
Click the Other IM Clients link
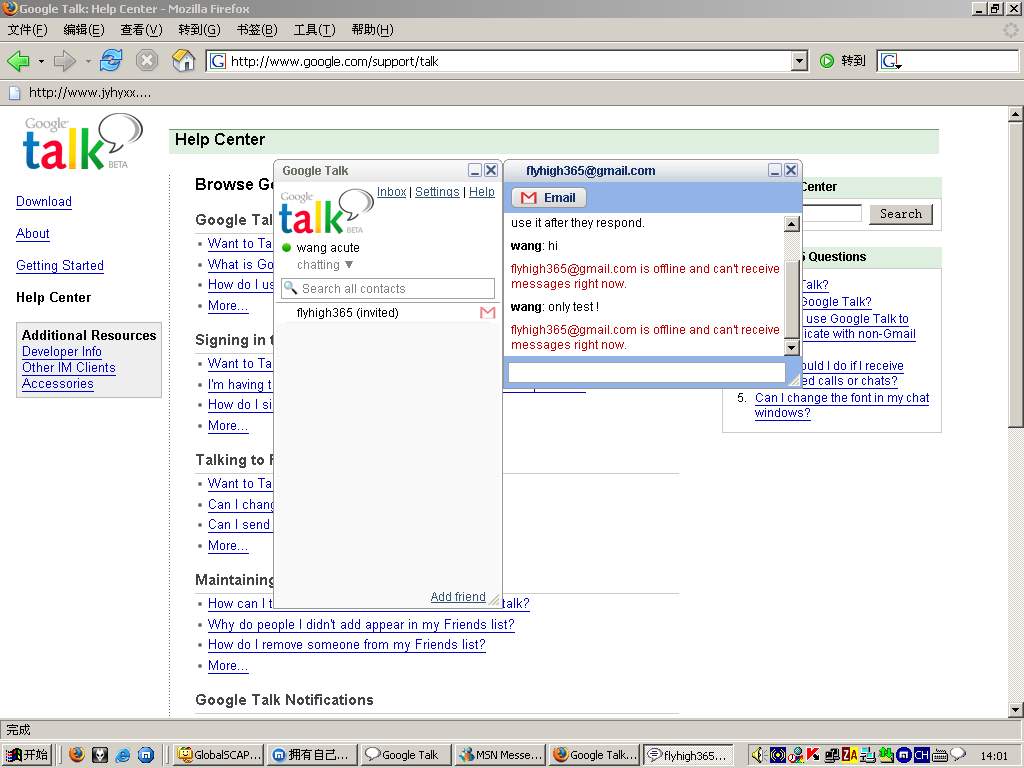tap(69, 368)
